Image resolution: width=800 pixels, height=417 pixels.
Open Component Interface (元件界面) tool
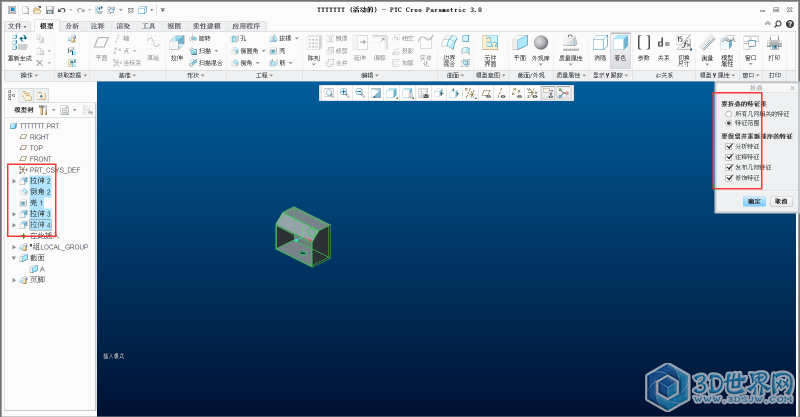click(490, 50)
